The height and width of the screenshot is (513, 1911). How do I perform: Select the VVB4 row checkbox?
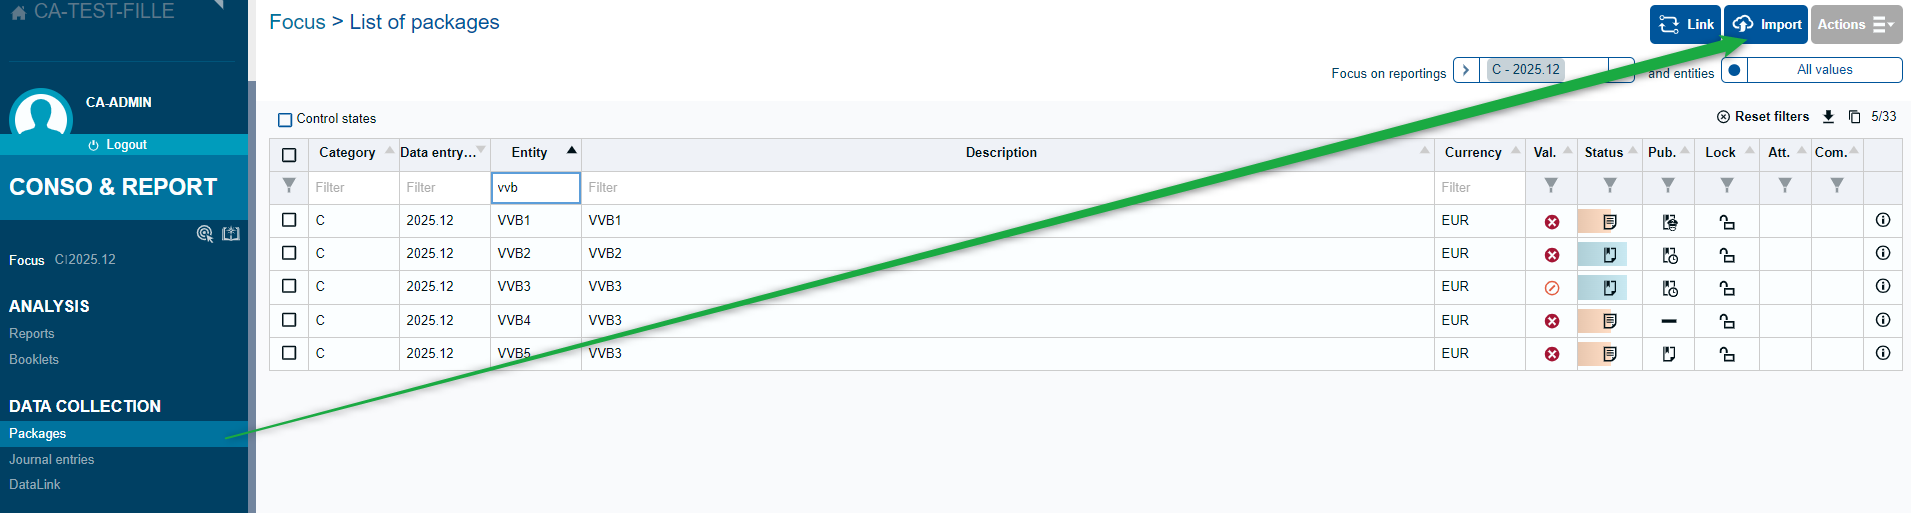click(289, 320)
